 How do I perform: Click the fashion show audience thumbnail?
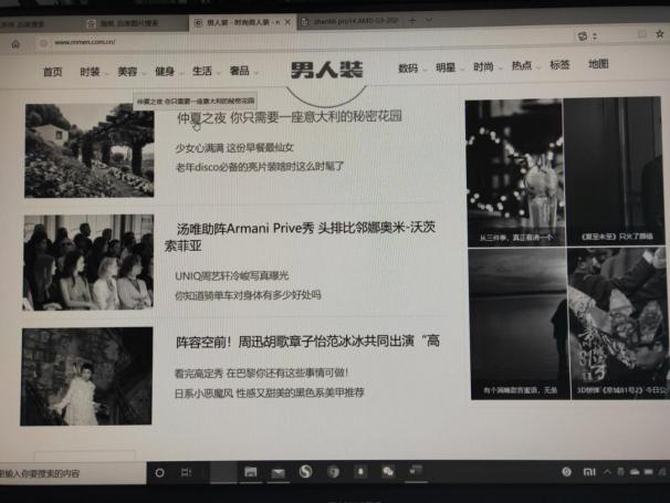click(x=88, y=262)
